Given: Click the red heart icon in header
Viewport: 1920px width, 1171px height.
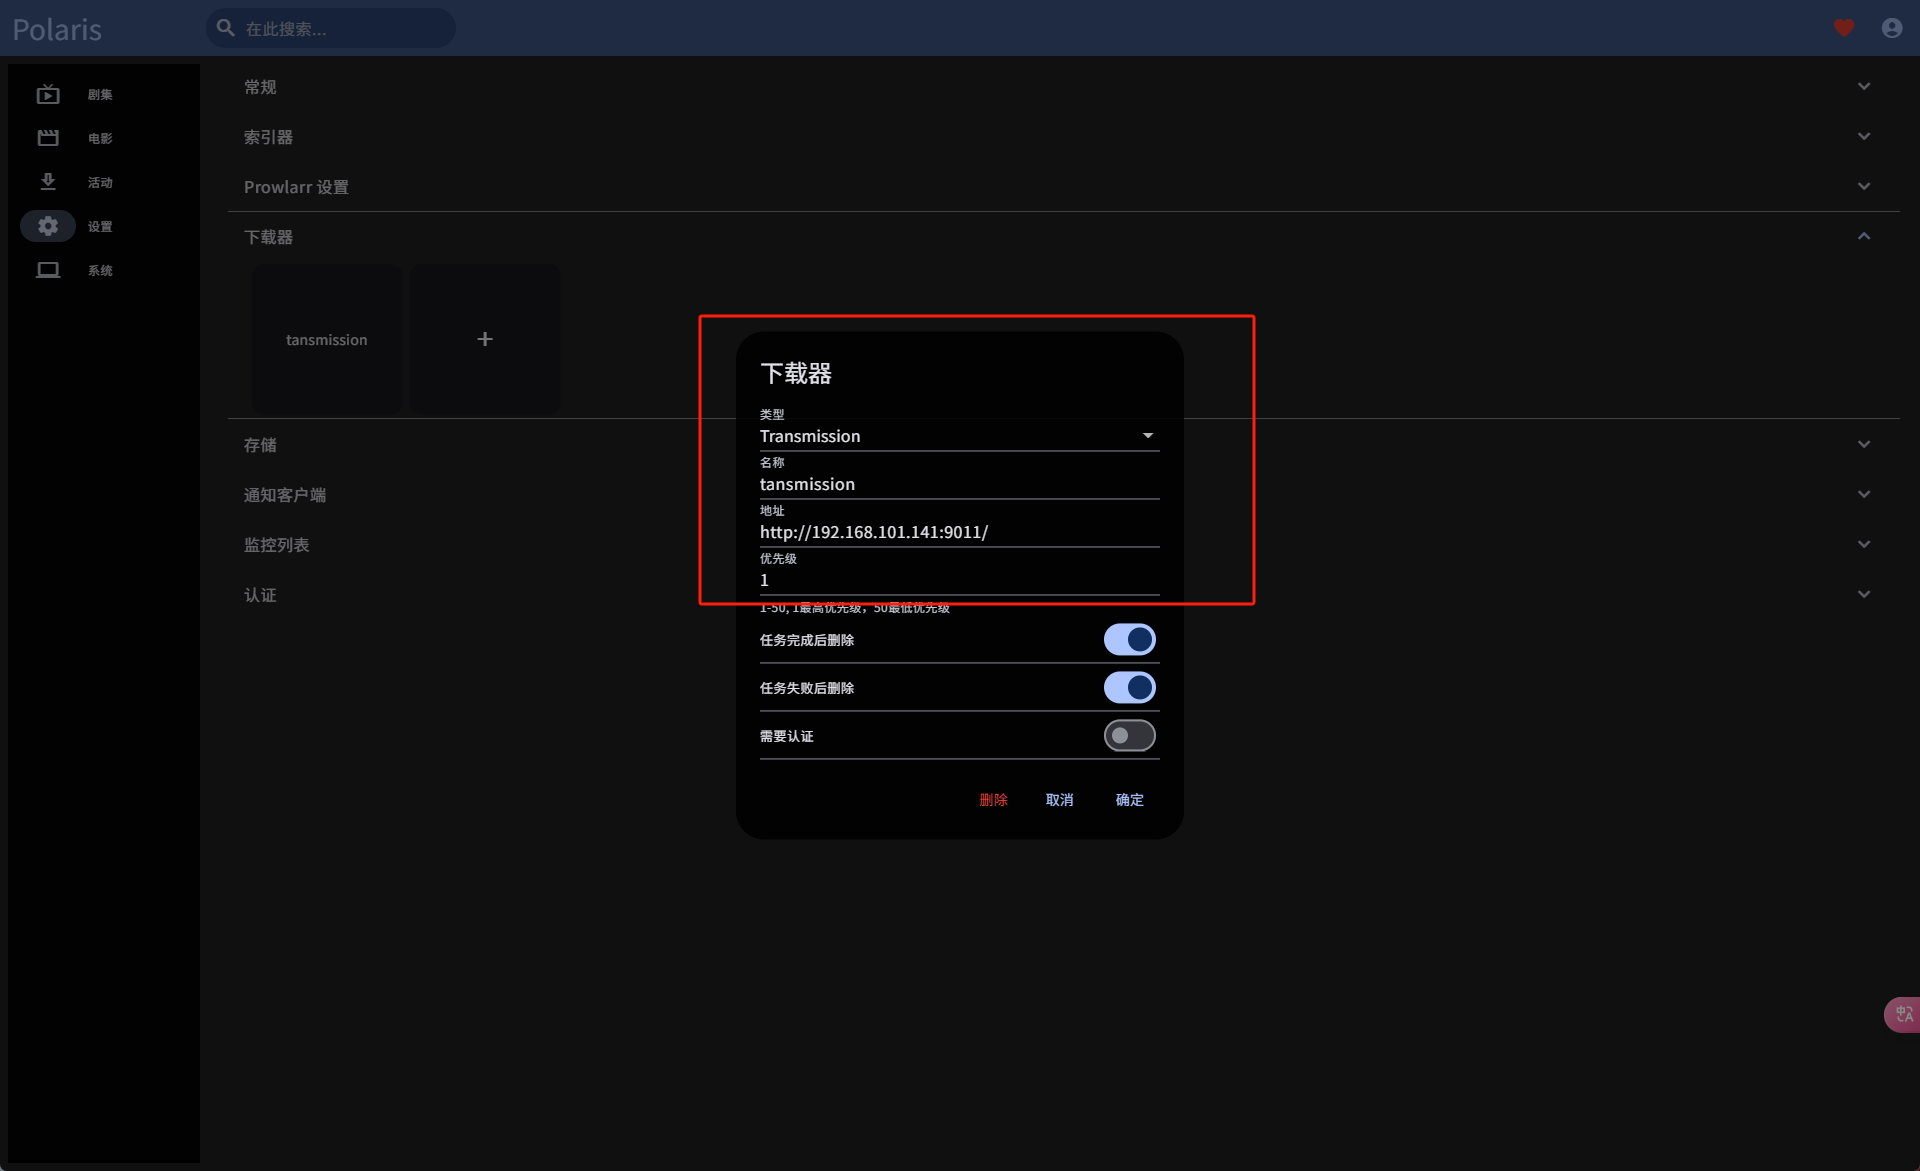Looking at the screenshot, I should coord(1844,28).
